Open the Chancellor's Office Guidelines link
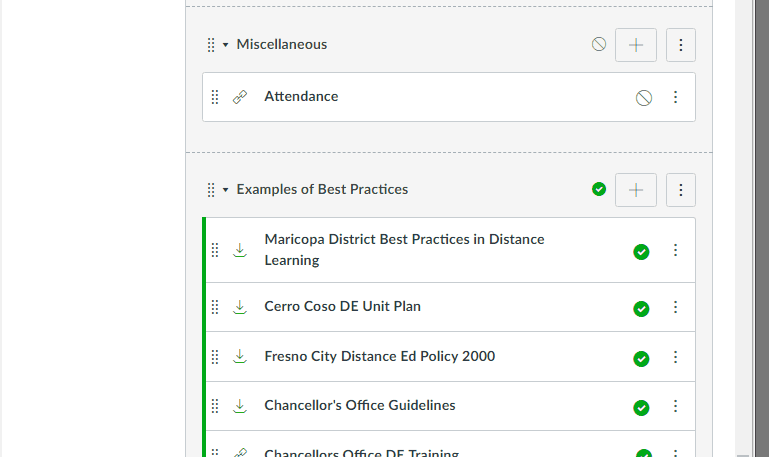This screenshot has width=769, height=457. click(x=360, y=406)
